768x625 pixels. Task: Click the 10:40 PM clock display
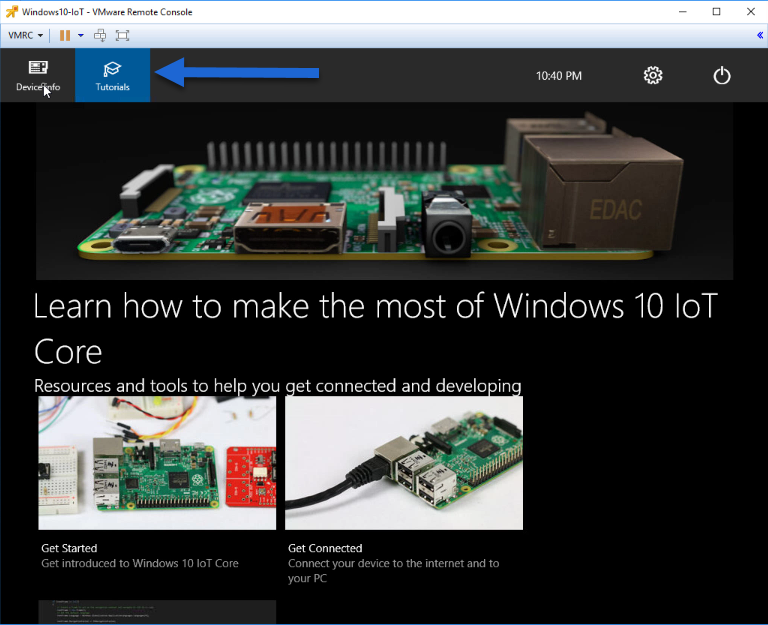tap(559, 76)
